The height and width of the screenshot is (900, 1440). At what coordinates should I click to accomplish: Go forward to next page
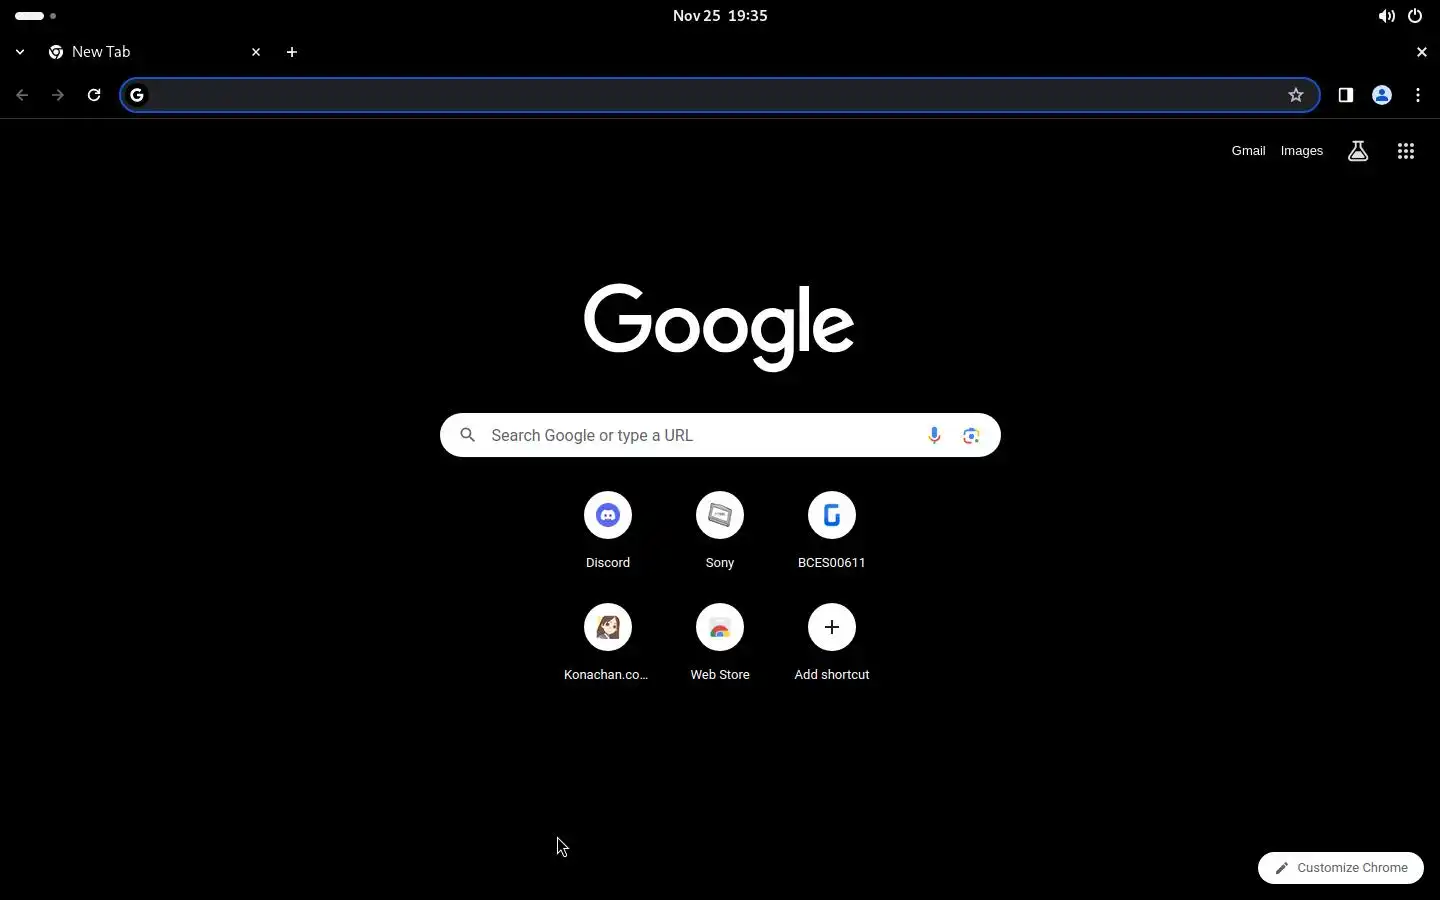58,95
